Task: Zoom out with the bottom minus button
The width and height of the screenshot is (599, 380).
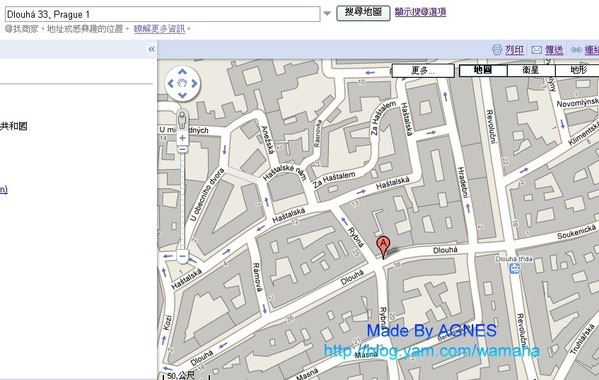Action: (x=183, y=256)
